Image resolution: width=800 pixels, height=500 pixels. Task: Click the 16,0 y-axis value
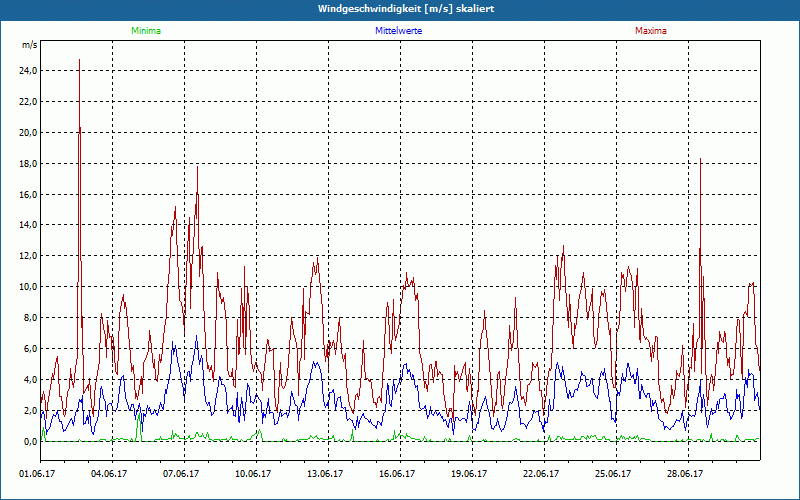[x=29, y=194]
